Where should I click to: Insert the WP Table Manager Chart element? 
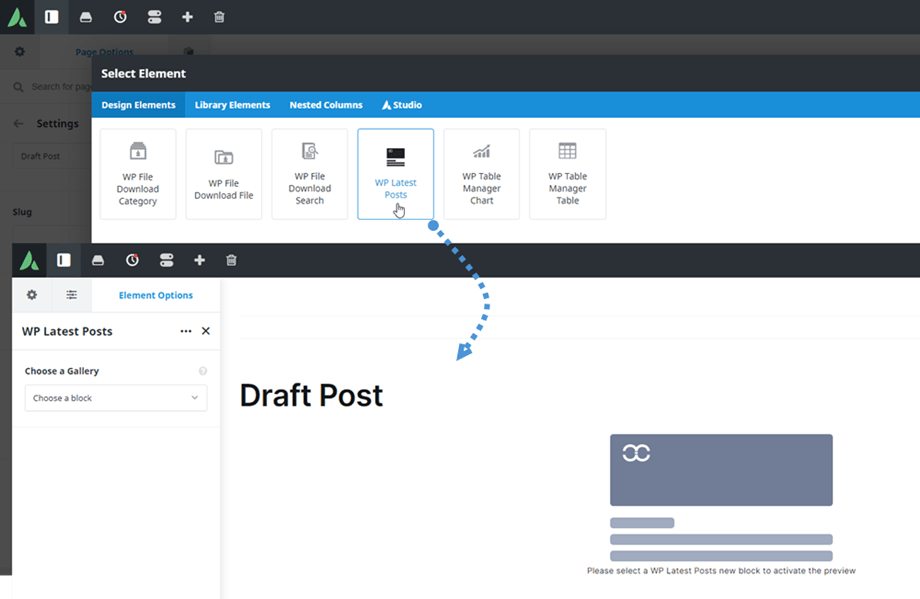pos(481,173)
